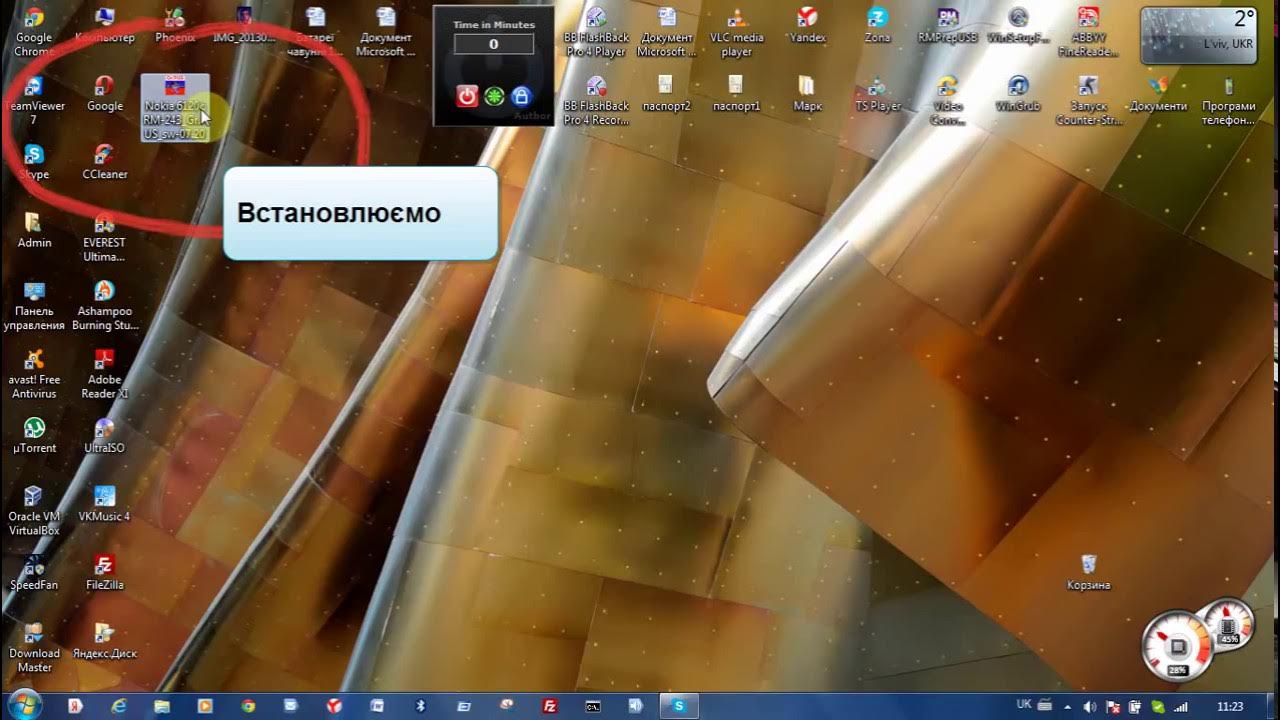Open the VLC media player shortcut
1280x720 pixels.
tap(737, 31)
